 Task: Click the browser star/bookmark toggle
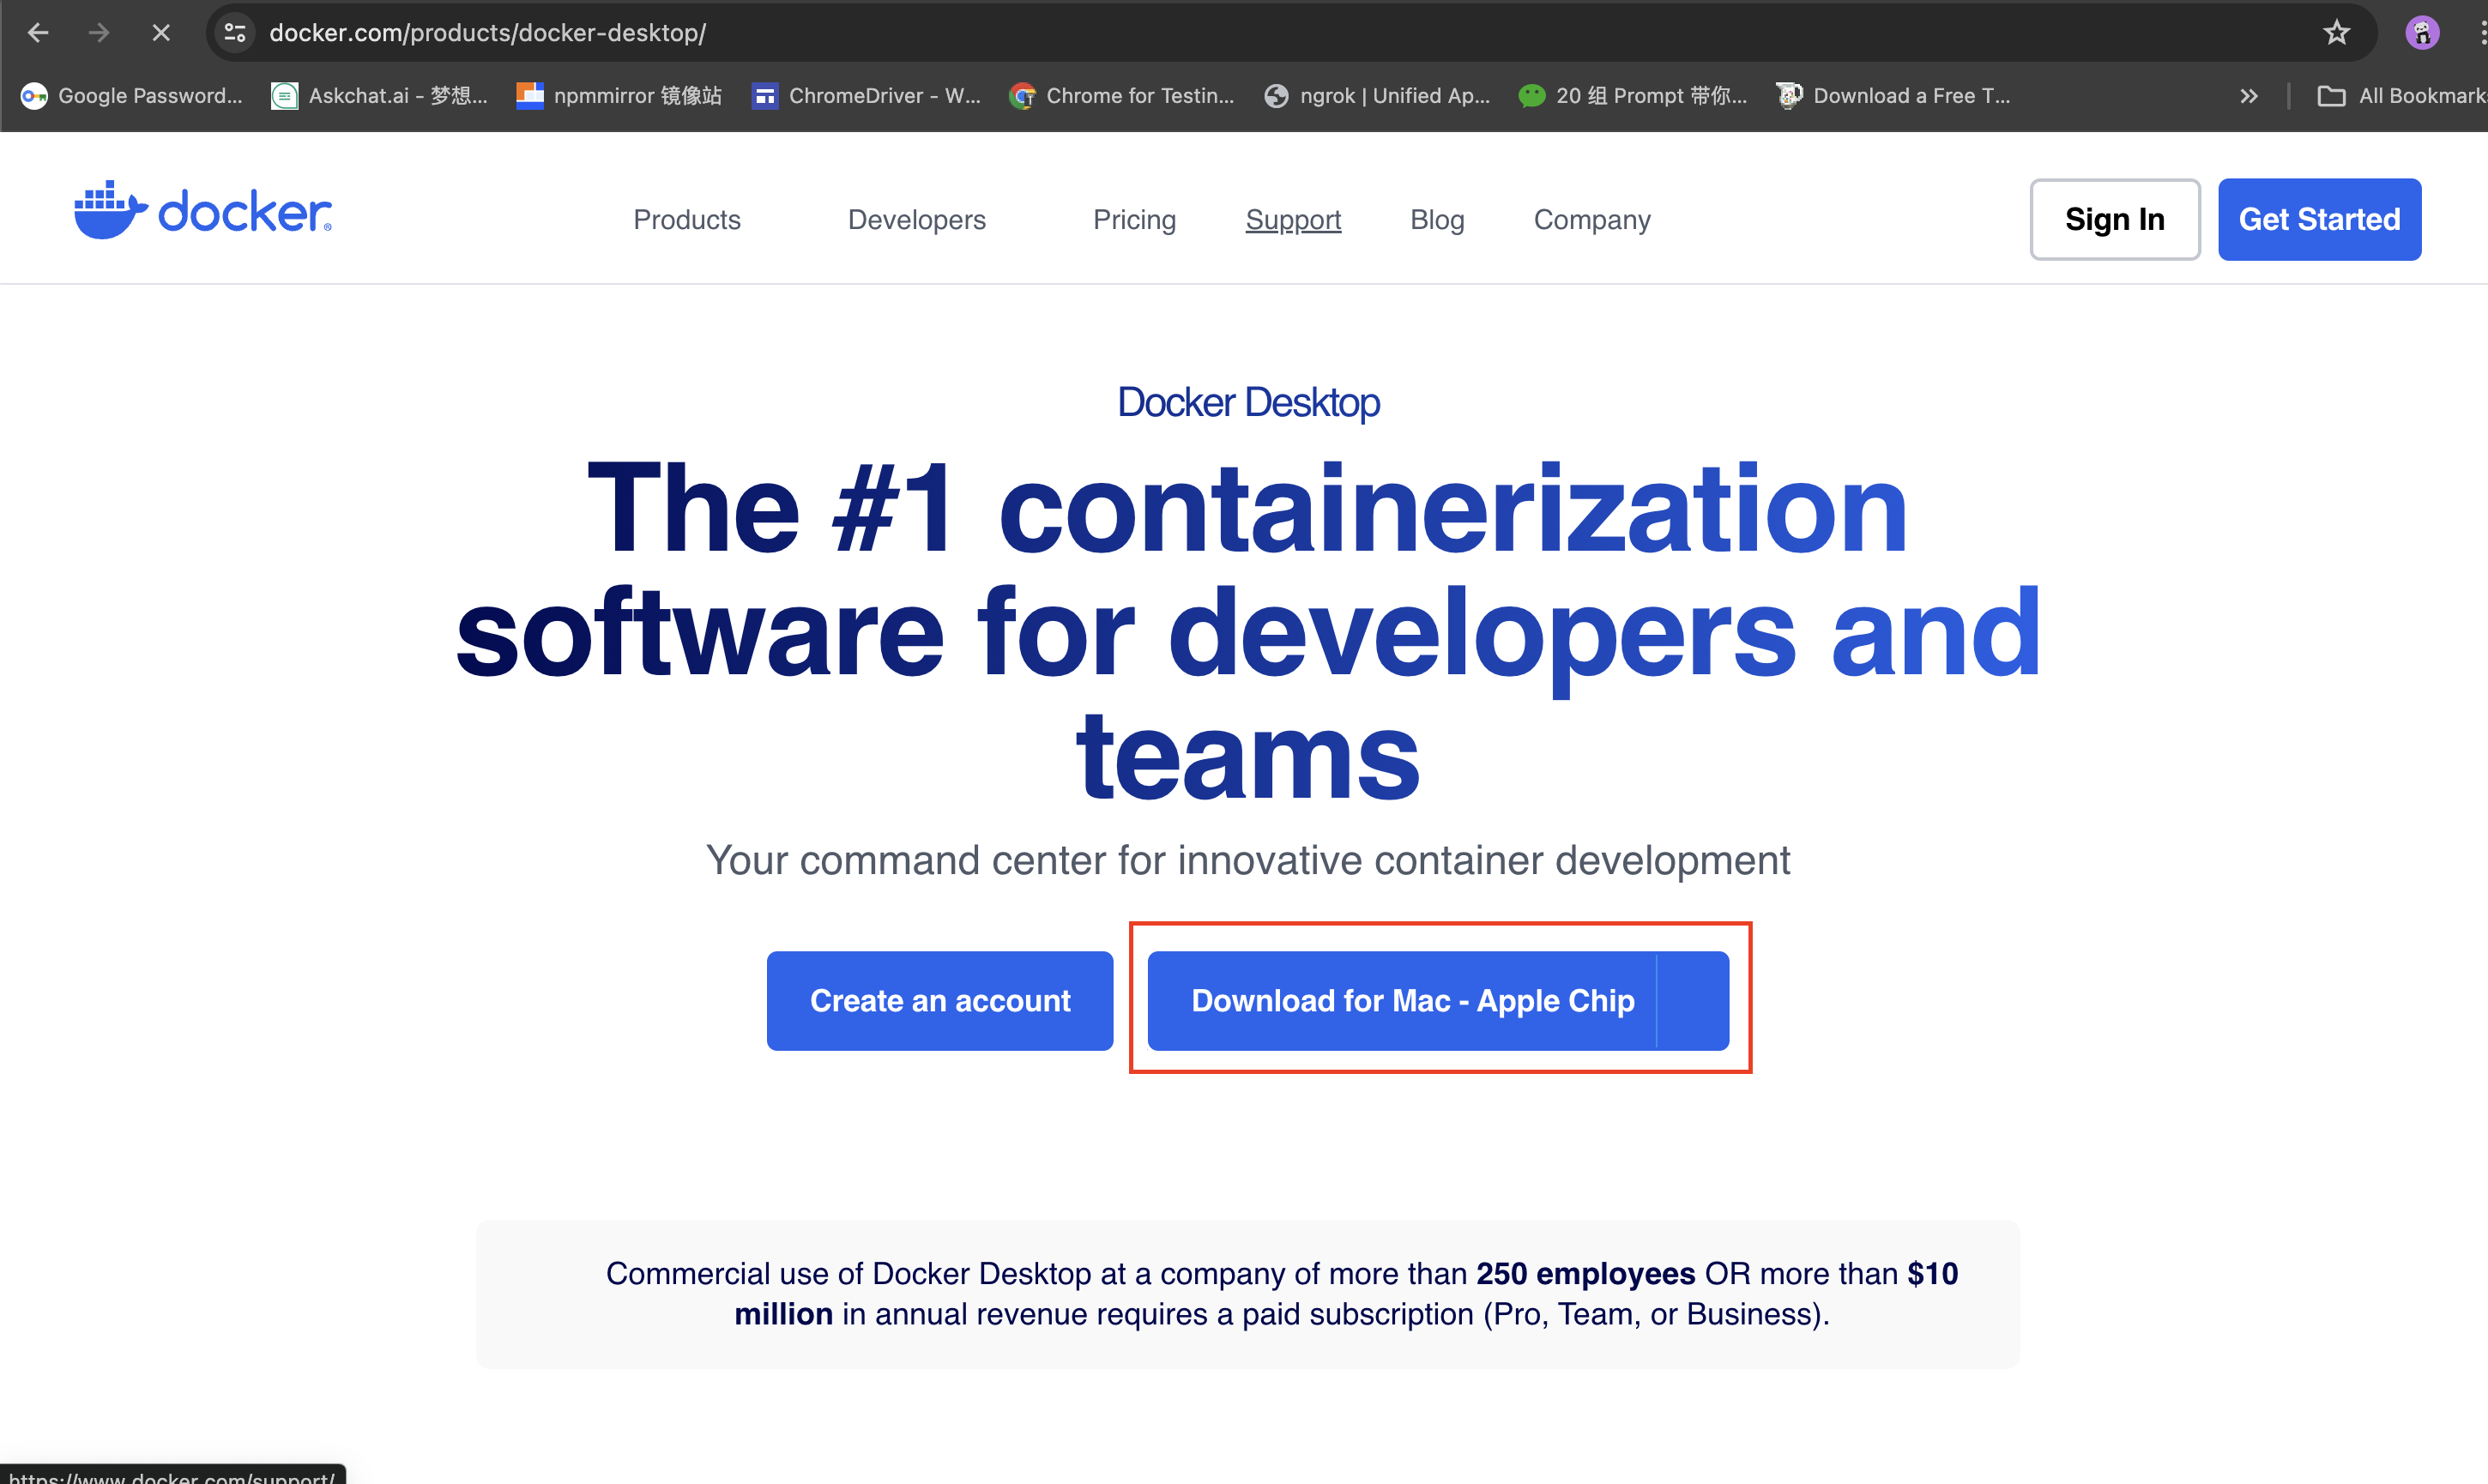(x=2336, y=32)
